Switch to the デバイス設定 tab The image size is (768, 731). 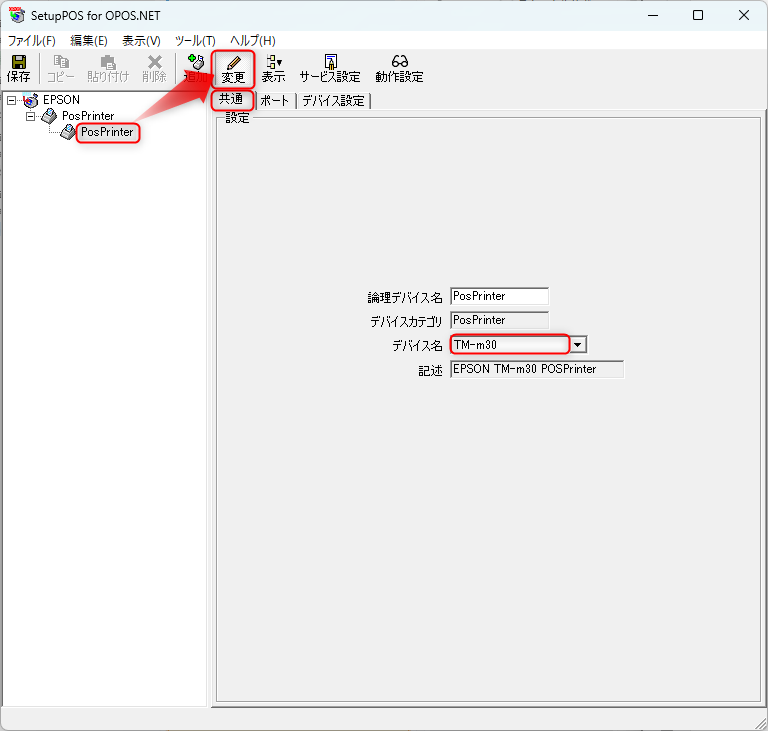coord(334,101)
